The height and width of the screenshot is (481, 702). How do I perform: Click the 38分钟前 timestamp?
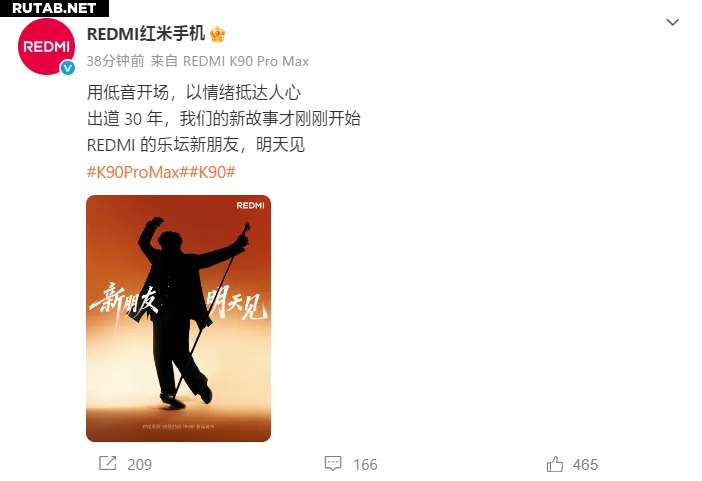tap(115, 61)
